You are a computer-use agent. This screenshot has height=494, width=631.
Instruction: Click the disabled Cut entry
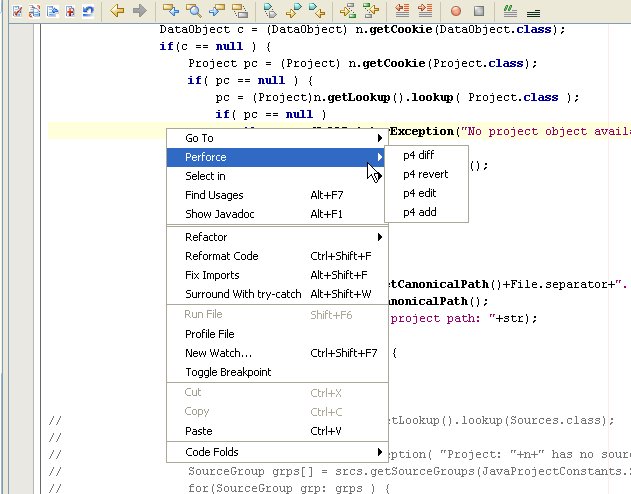277,393
